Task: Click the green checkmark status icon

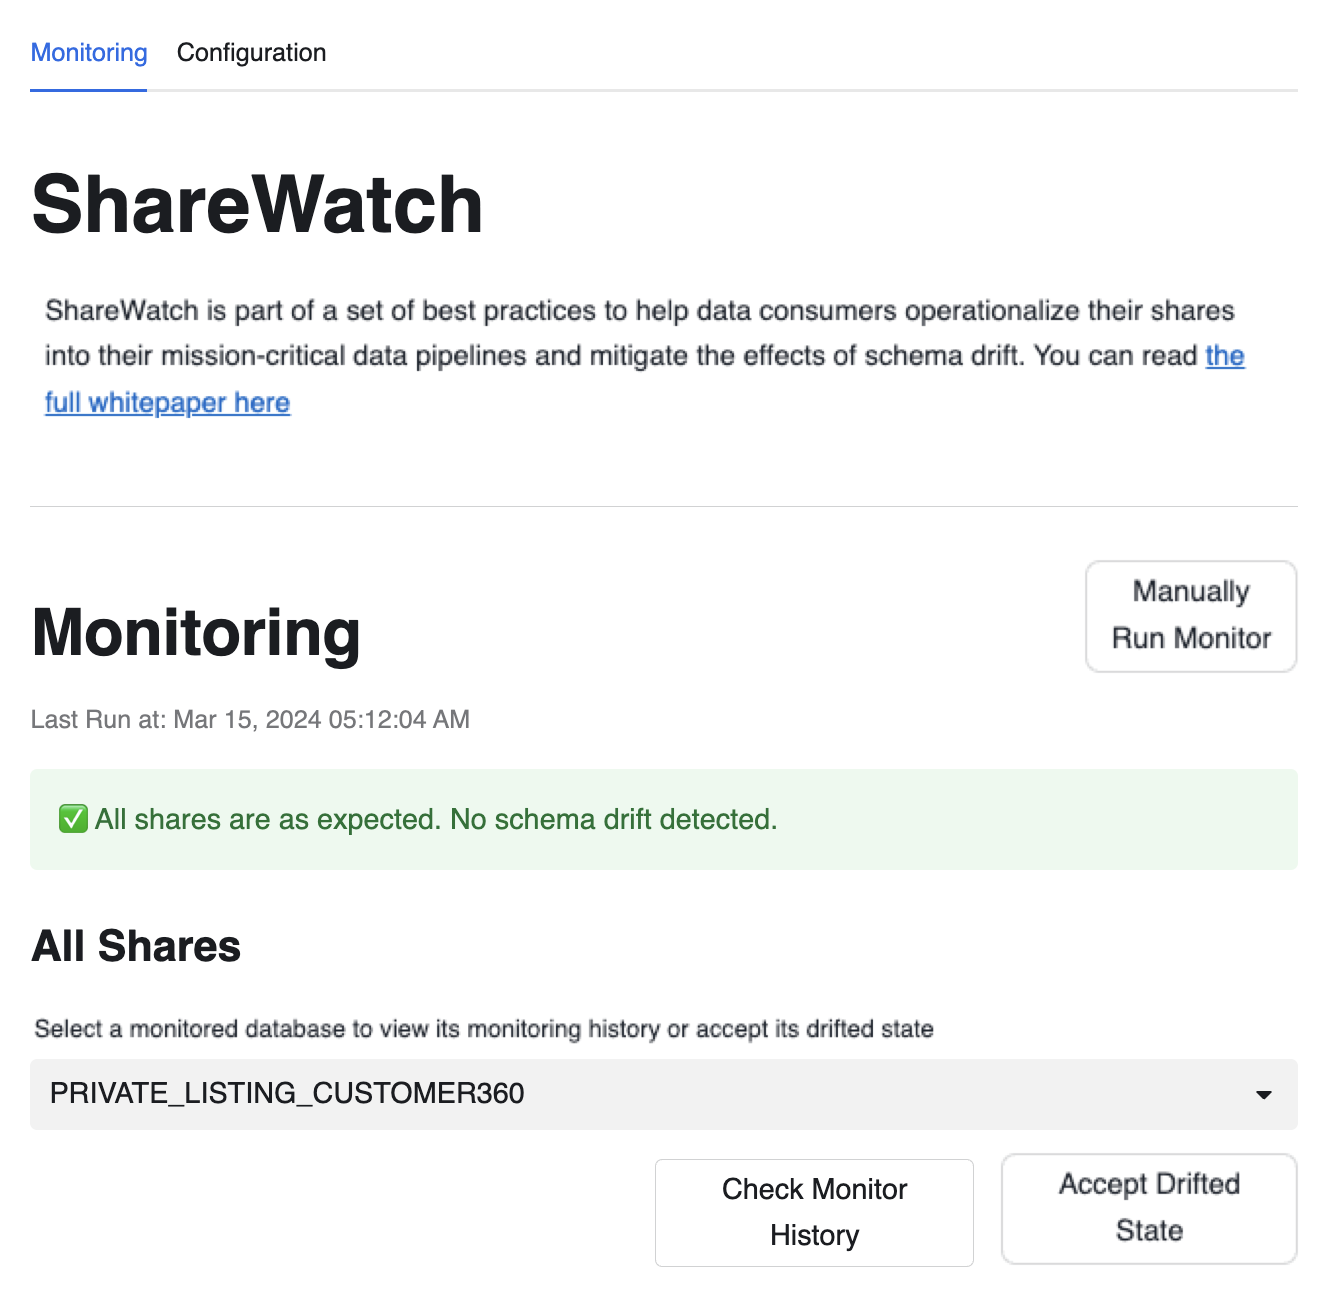Action: [73, 820]
